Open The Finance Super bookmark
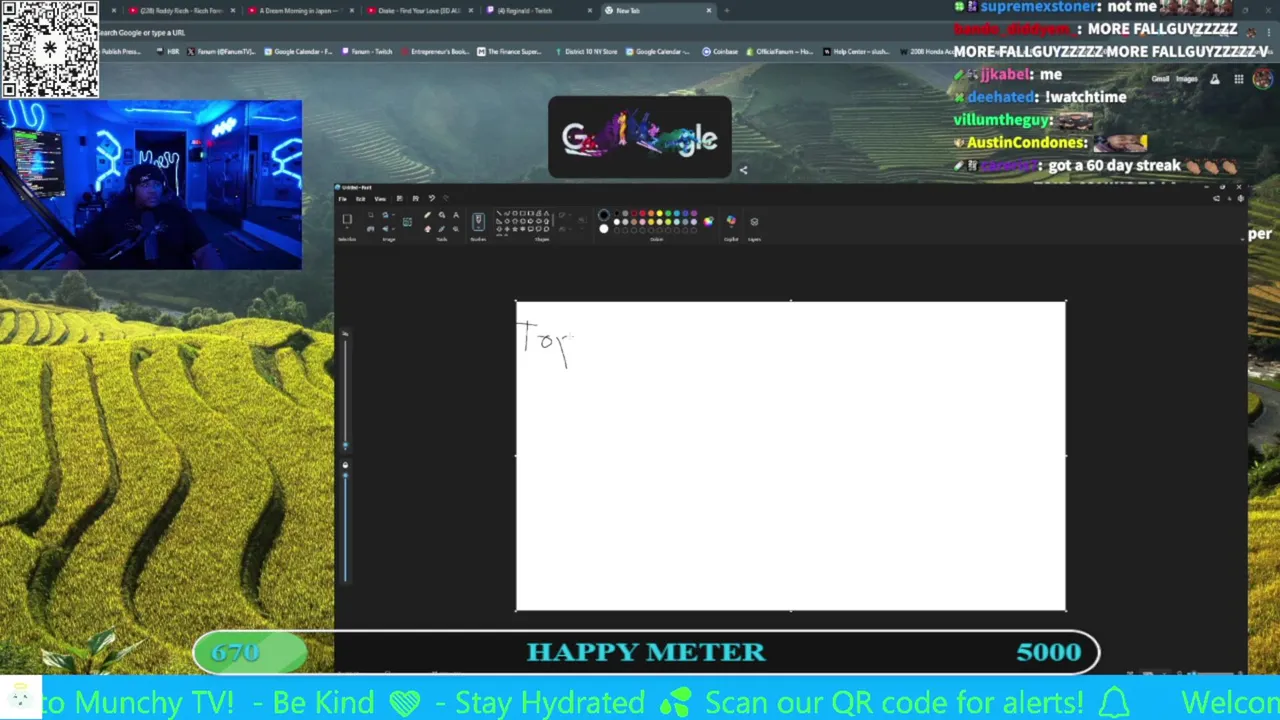 coord(510,51)
